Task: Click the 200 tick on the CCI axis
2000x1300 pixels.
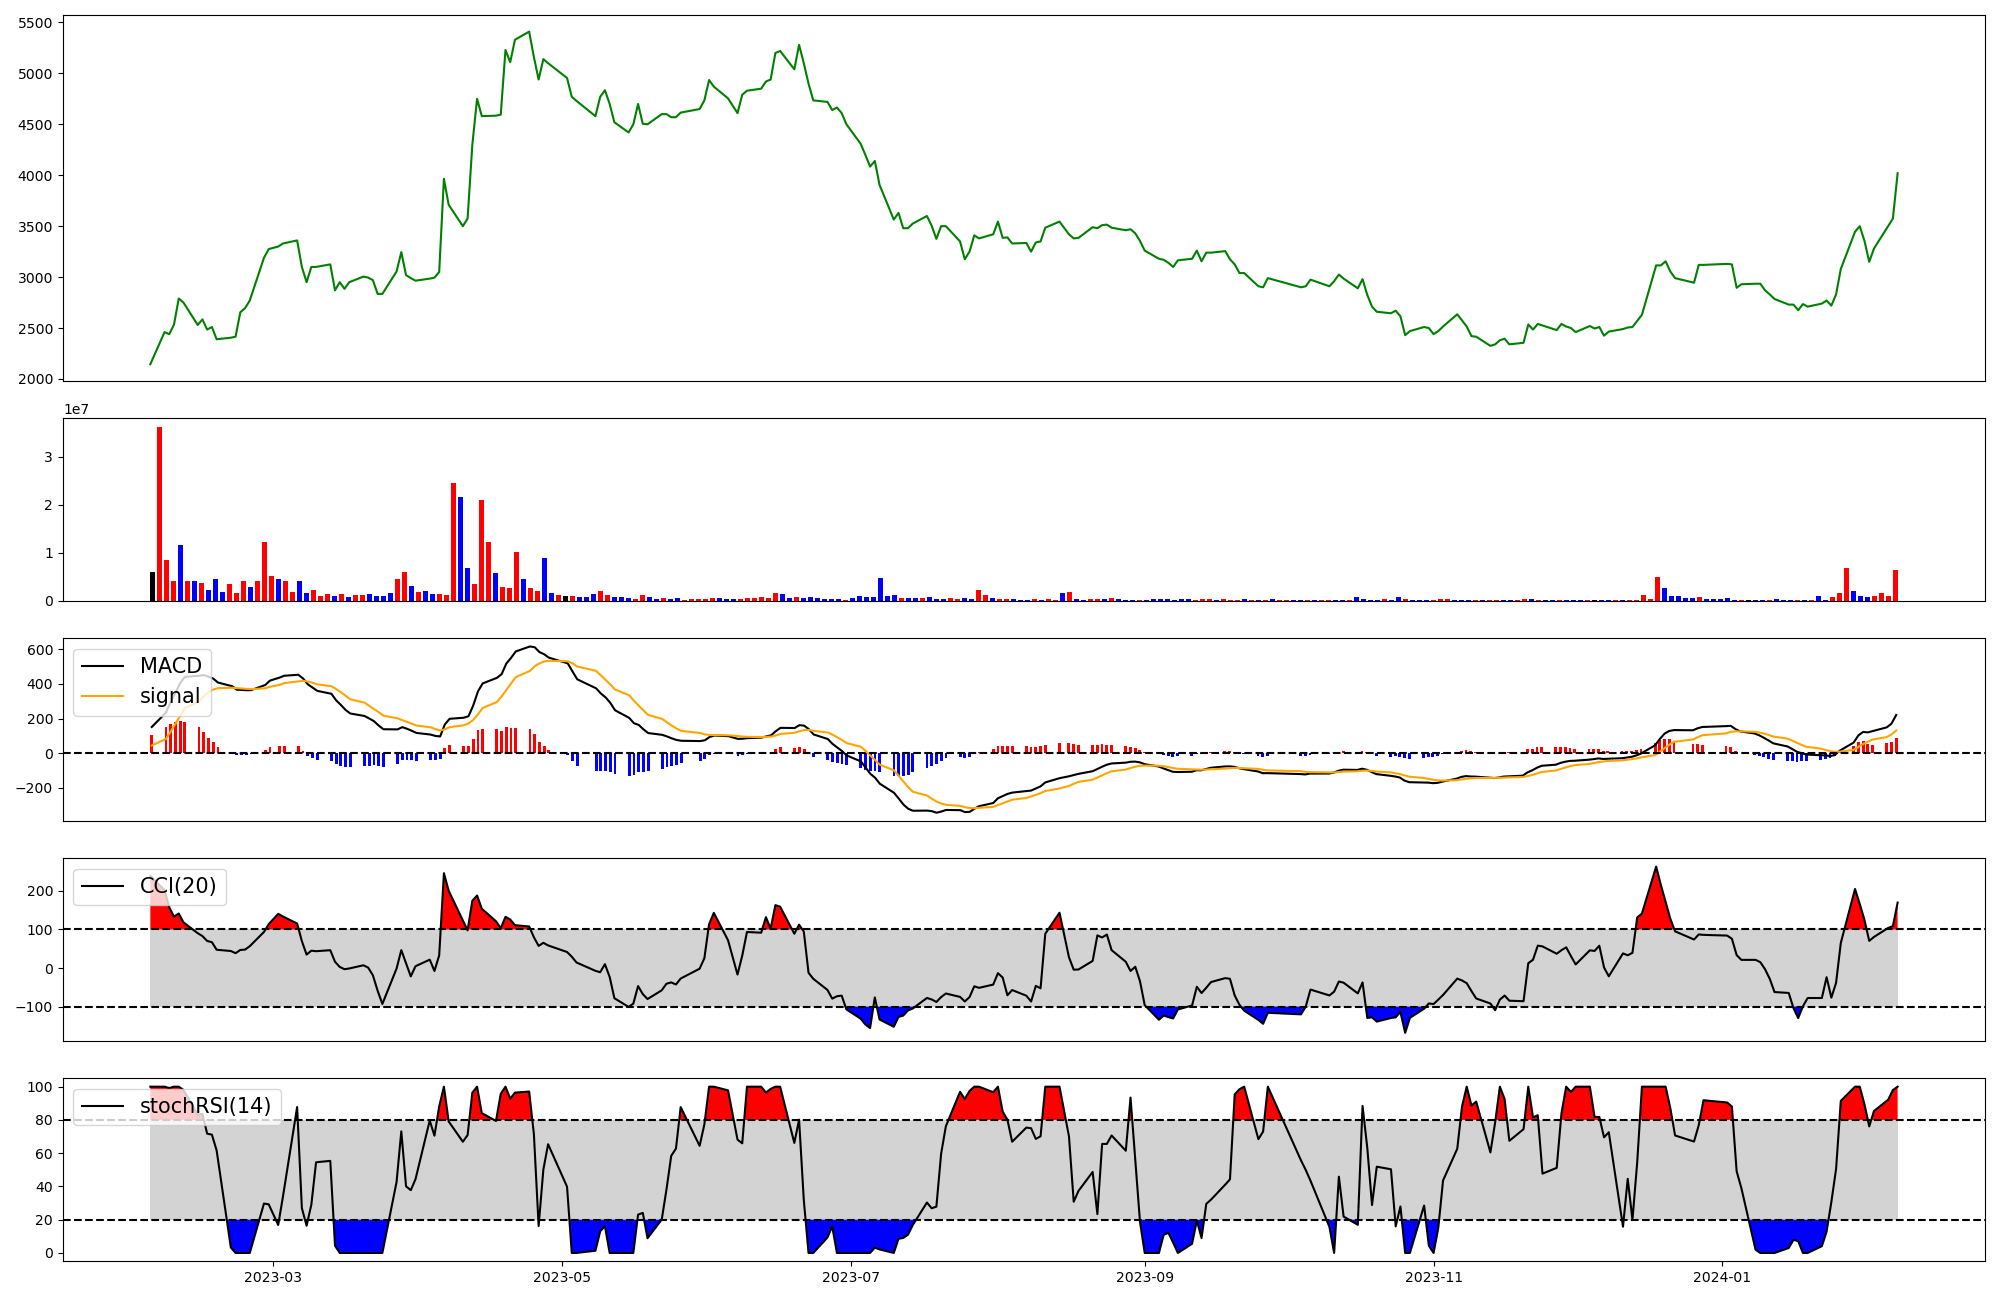Action: pos(40,891)
